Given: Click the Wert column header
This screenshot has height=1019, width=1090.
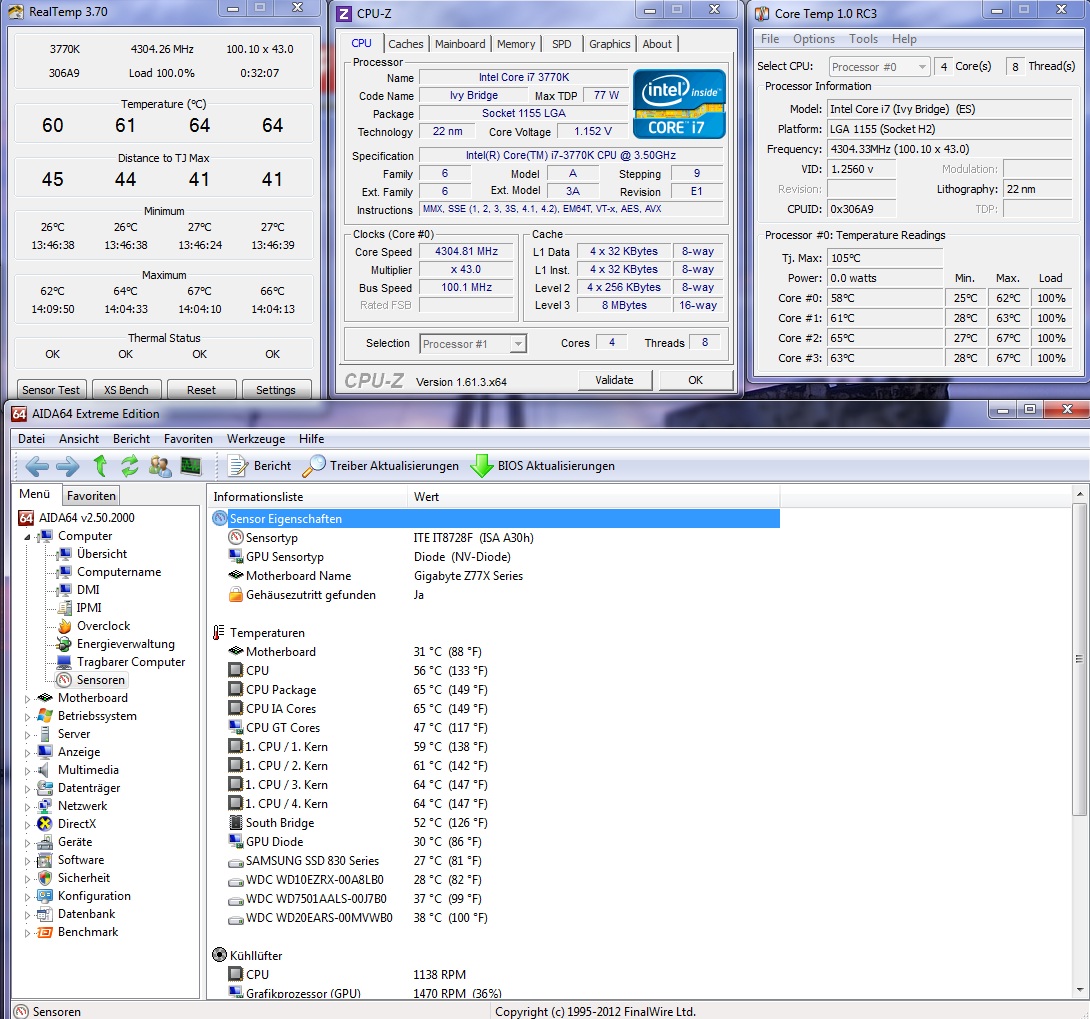Looking at the screenshot, I should (x=593, y=497).
